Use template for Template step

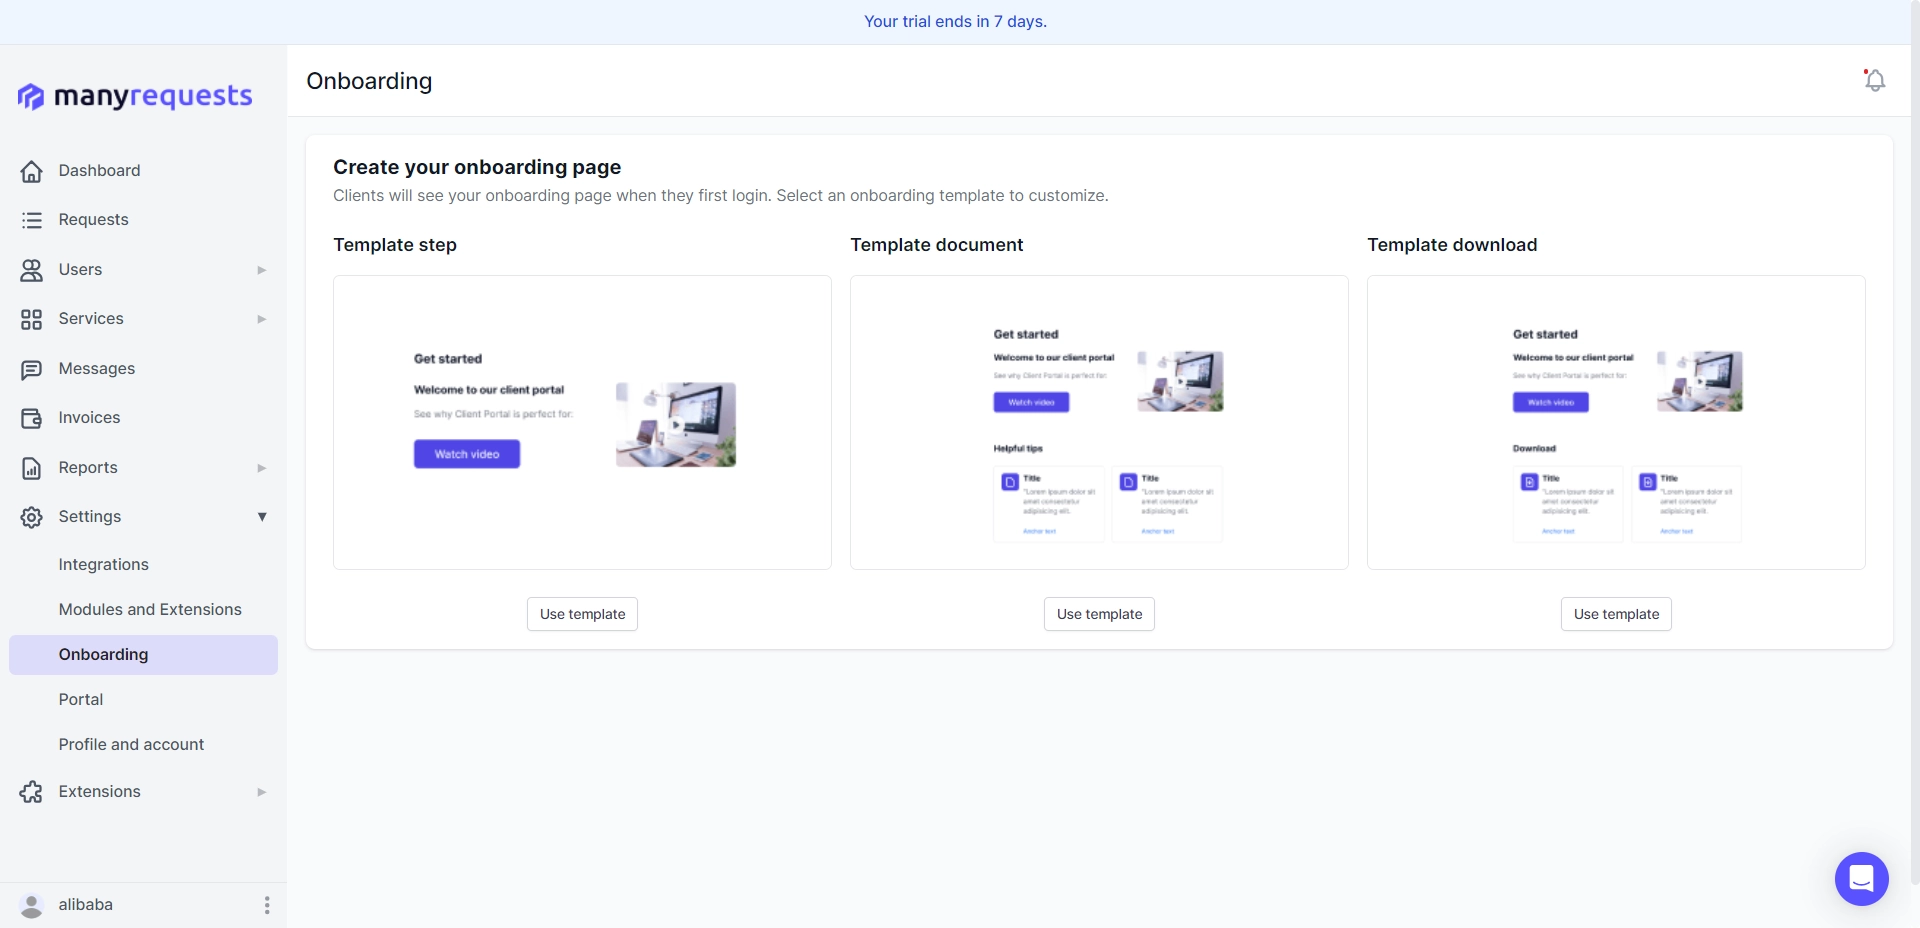click(x=581, y=614)
